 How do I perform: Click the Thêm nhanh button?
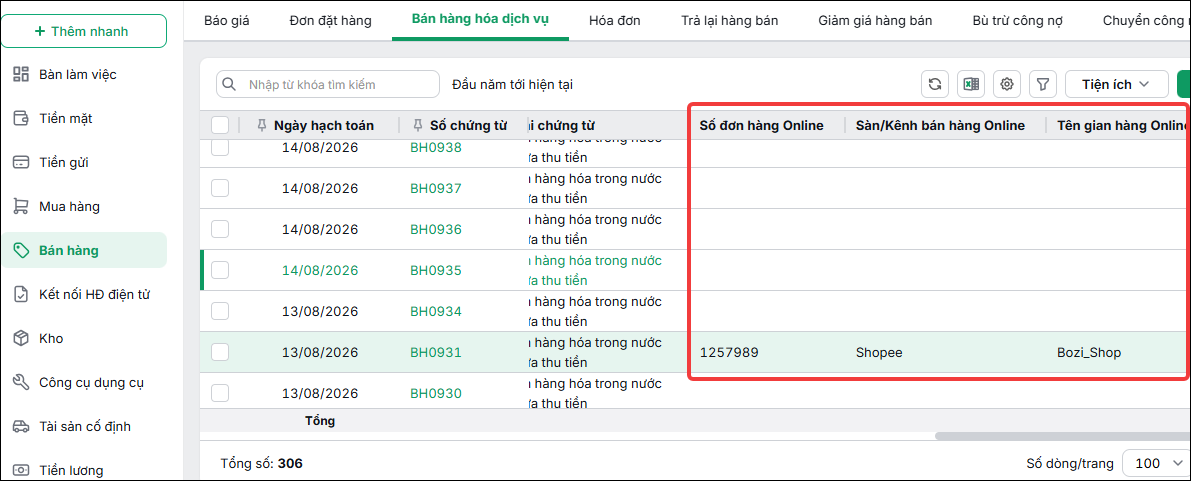(84, 31)
